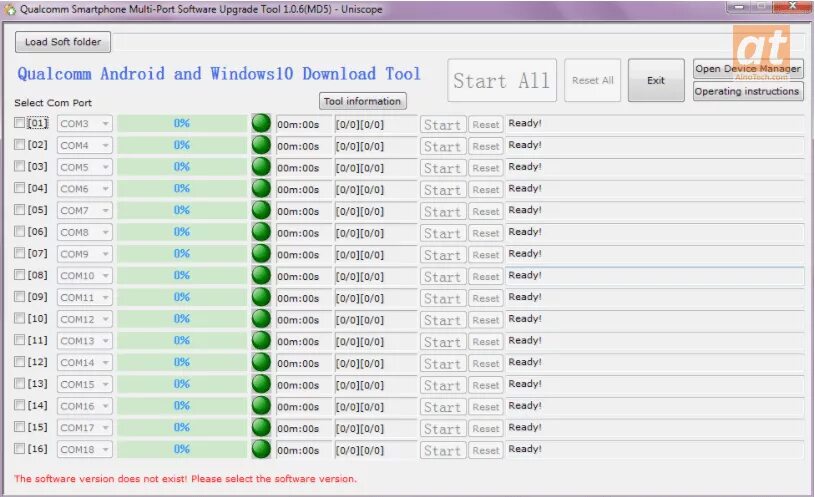815x497 pixels.
Task: Click the timer field in row 03
Action: click(304, 168)
